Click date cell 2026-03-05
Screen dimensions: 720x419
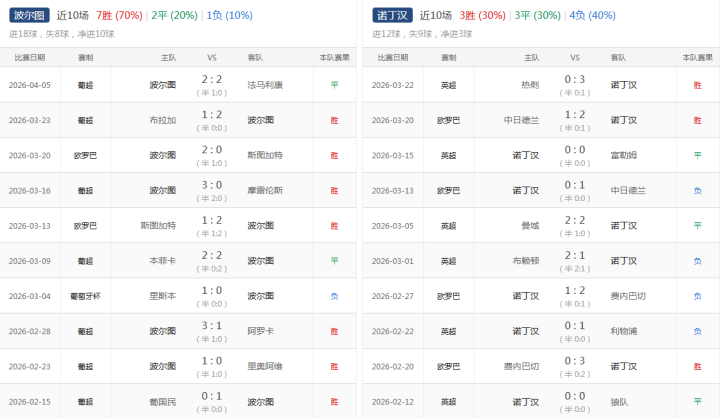[x=393, y=226]
